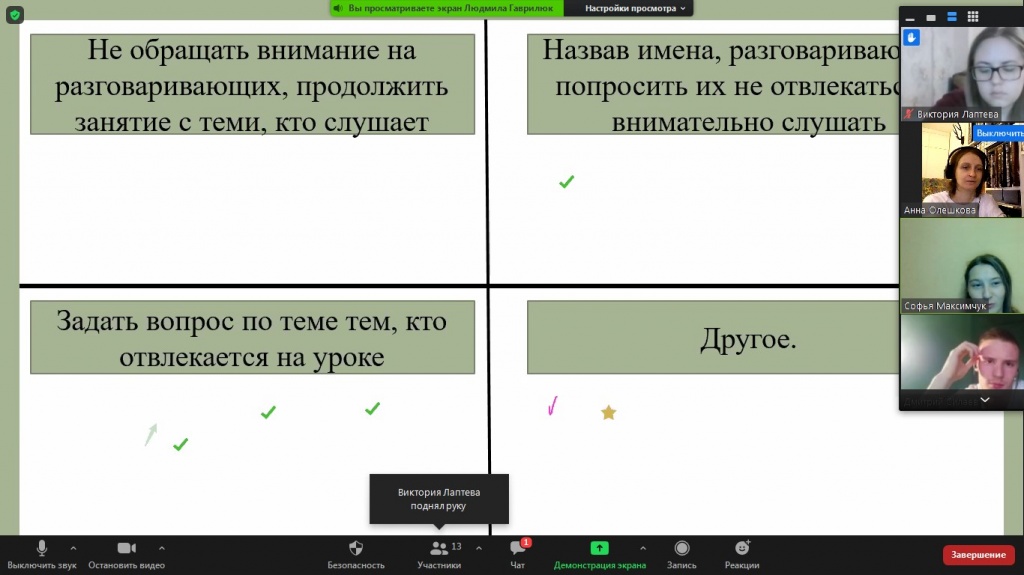Turn off camera via Остановить видео

point(126,554)
